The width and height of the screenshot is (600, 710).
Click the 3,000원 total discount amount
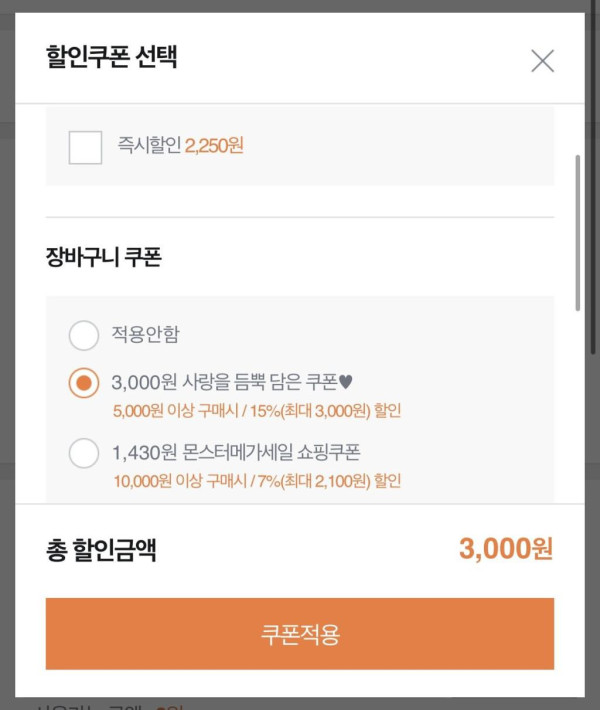pyautogui.click(x=505, y=549)
